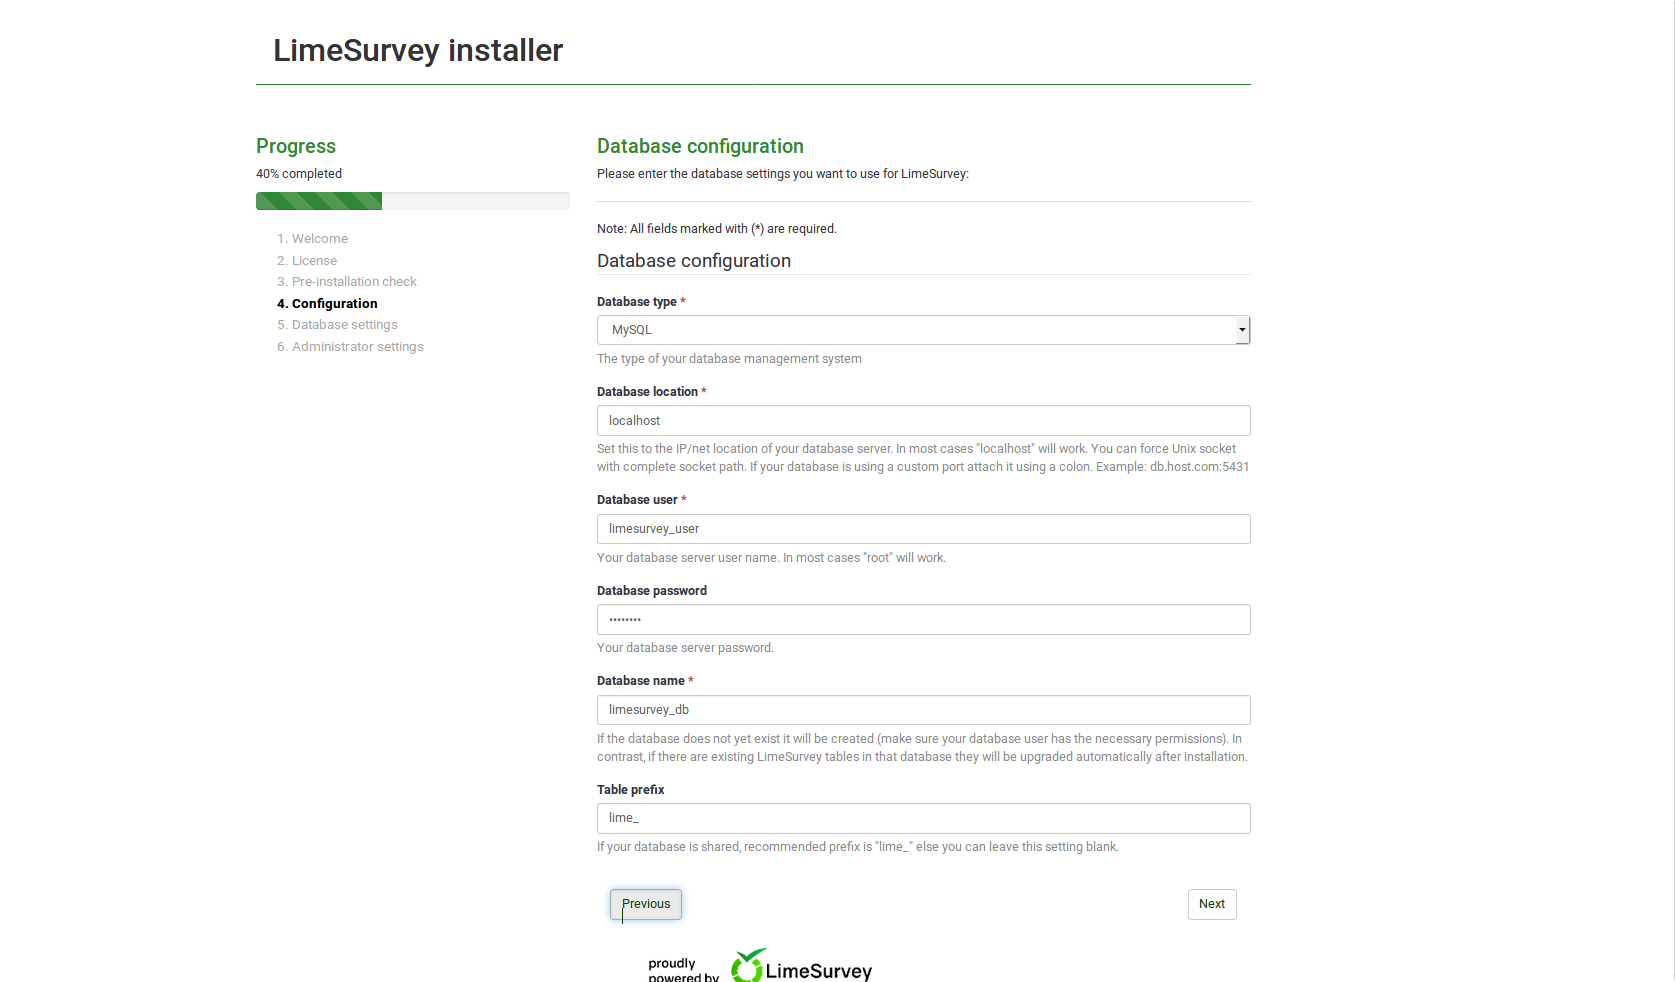Click the Table prefix input field
This screenshot has height=982, width=1675.
pos(923,818)
